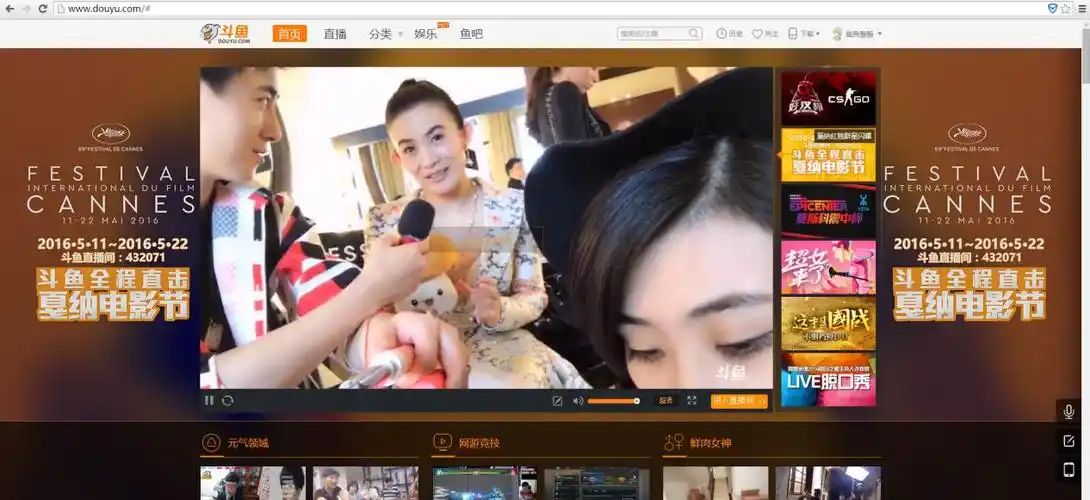Go to the 直播 tab
The height and width of the screenshot is (500, 1090).
click(x=335, y=34)
